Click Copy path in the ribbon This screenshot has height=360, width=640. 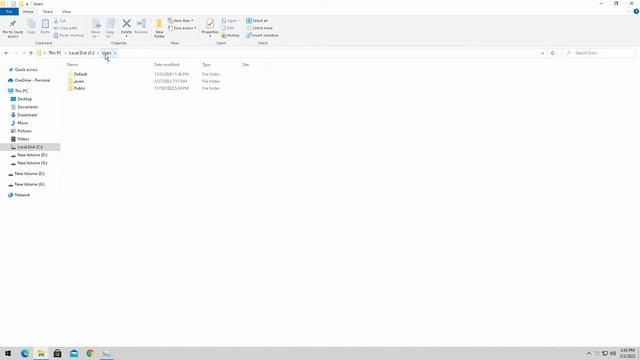click(x=65, y=28)
